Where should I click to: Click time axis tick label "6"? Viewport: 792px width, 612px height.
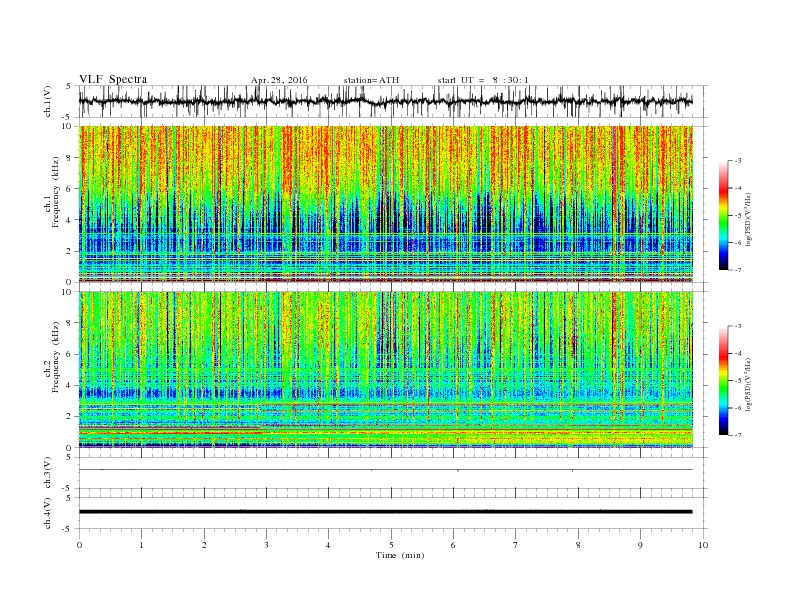tap(454, 545)
